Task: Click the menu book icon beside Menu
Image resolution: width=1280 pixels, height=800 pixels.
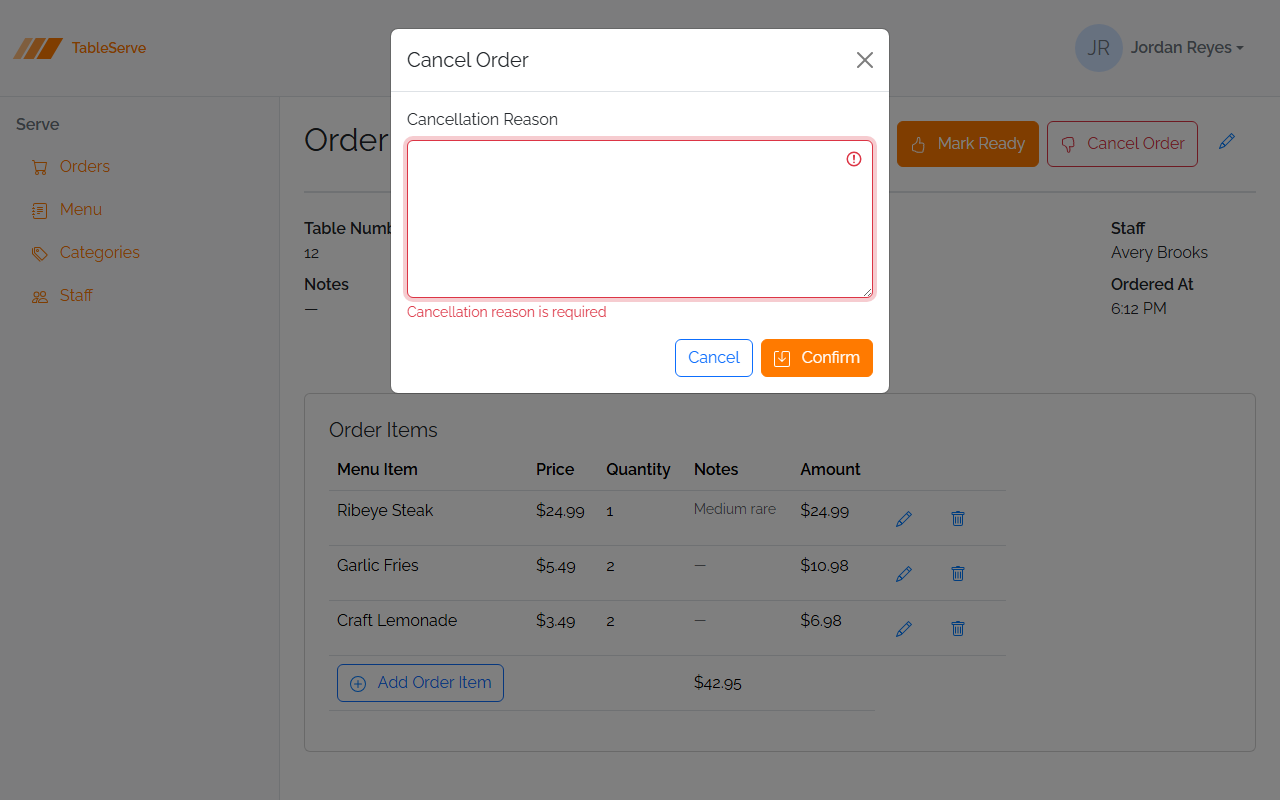Action: point(40,211)
